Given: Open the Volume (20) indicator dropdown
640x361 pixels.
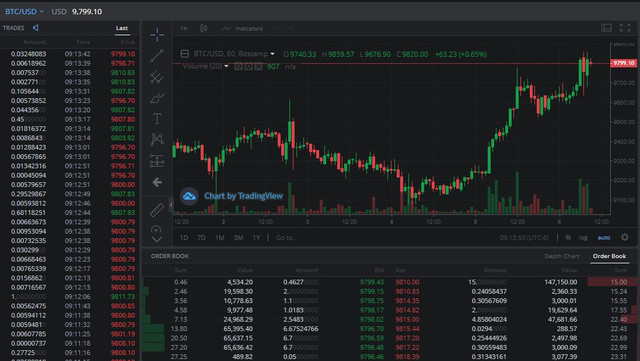Looking at the screenshot, I should click(x=205, y=66).
